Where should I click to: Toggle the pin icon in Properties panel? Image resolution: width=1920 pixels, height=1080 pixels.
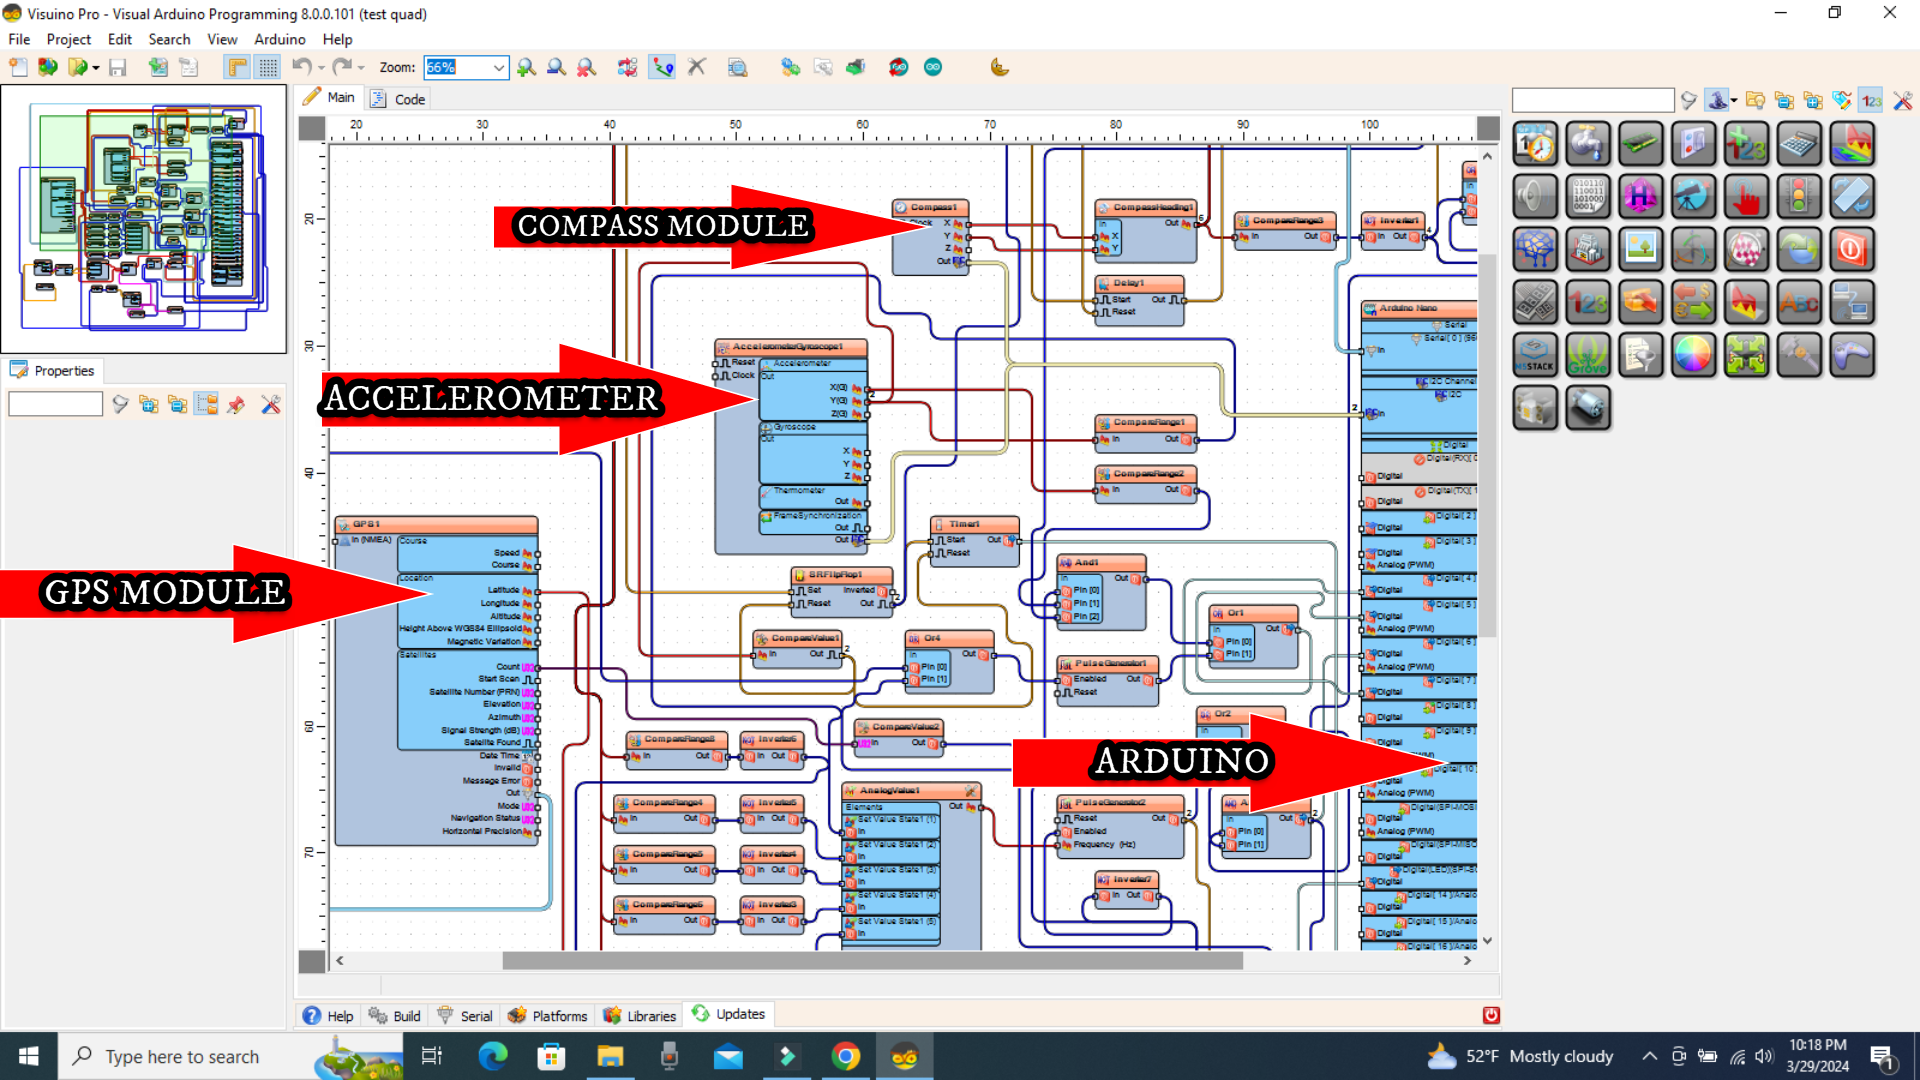point(236,404)
